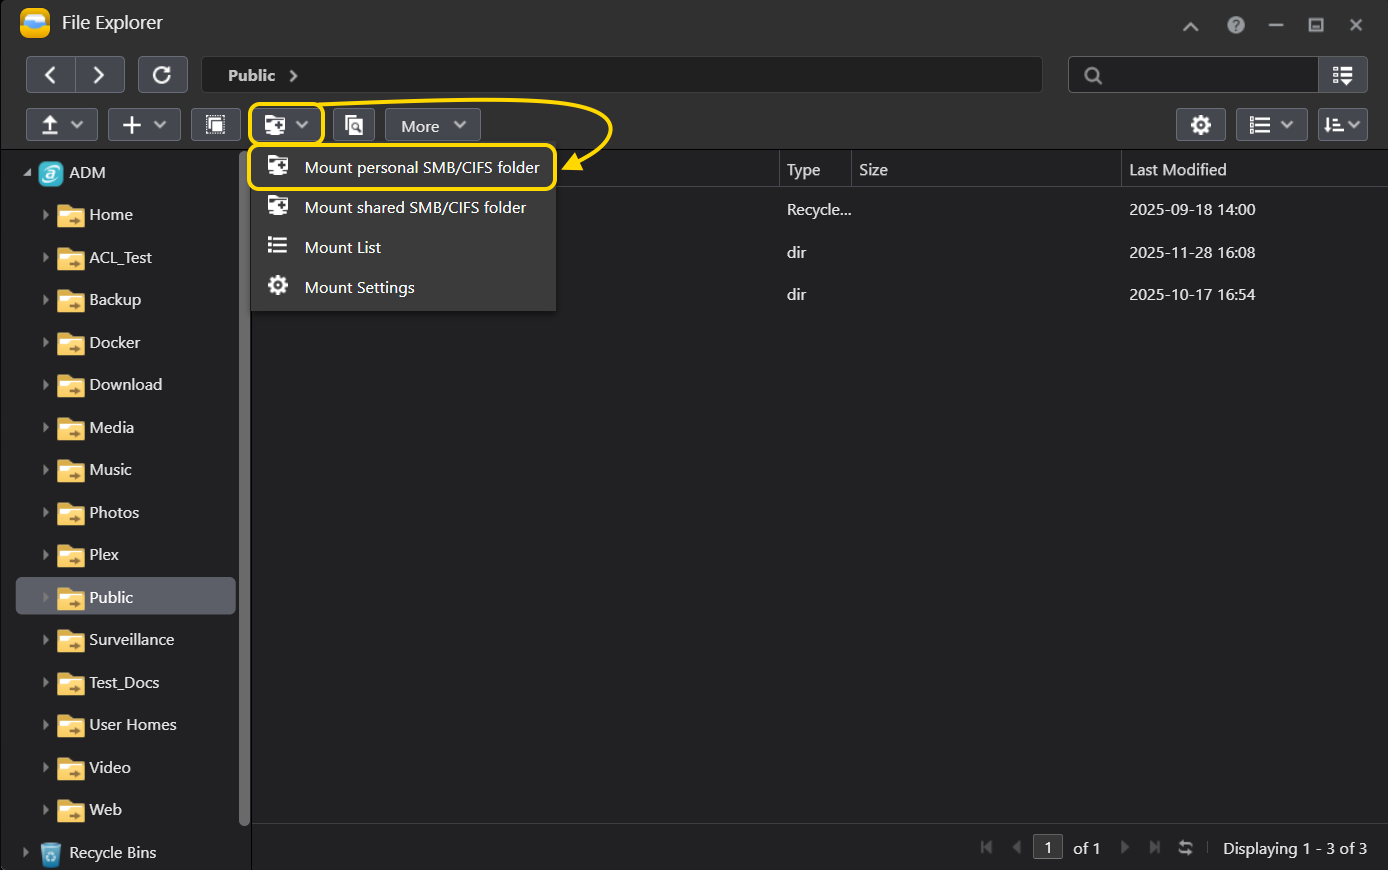The height and width of the screenshot is (870, 1388).
Task: Open the File Explorer settings gear
Action: tap(1200, 125)
